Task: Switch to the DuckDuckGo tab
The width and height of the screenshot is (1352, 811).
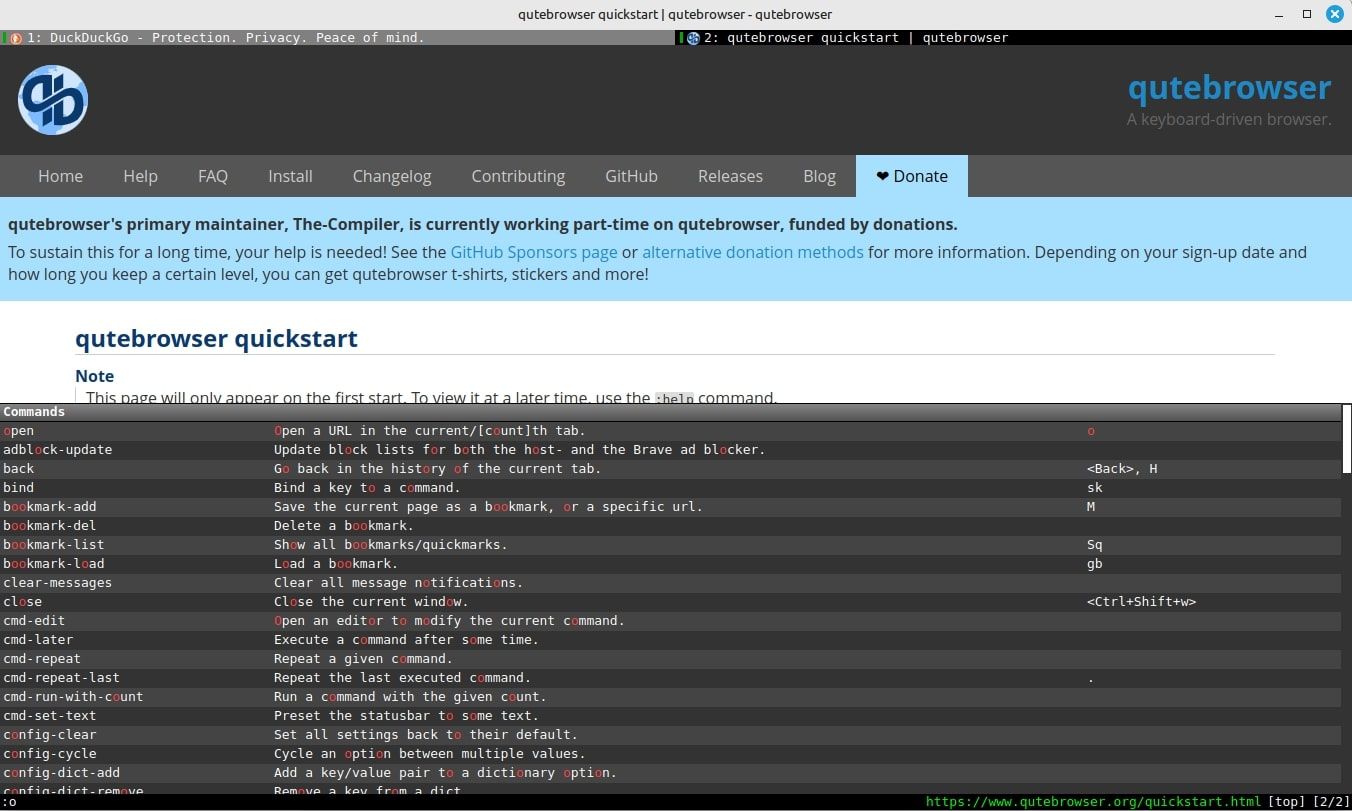Action: [338, 38]
